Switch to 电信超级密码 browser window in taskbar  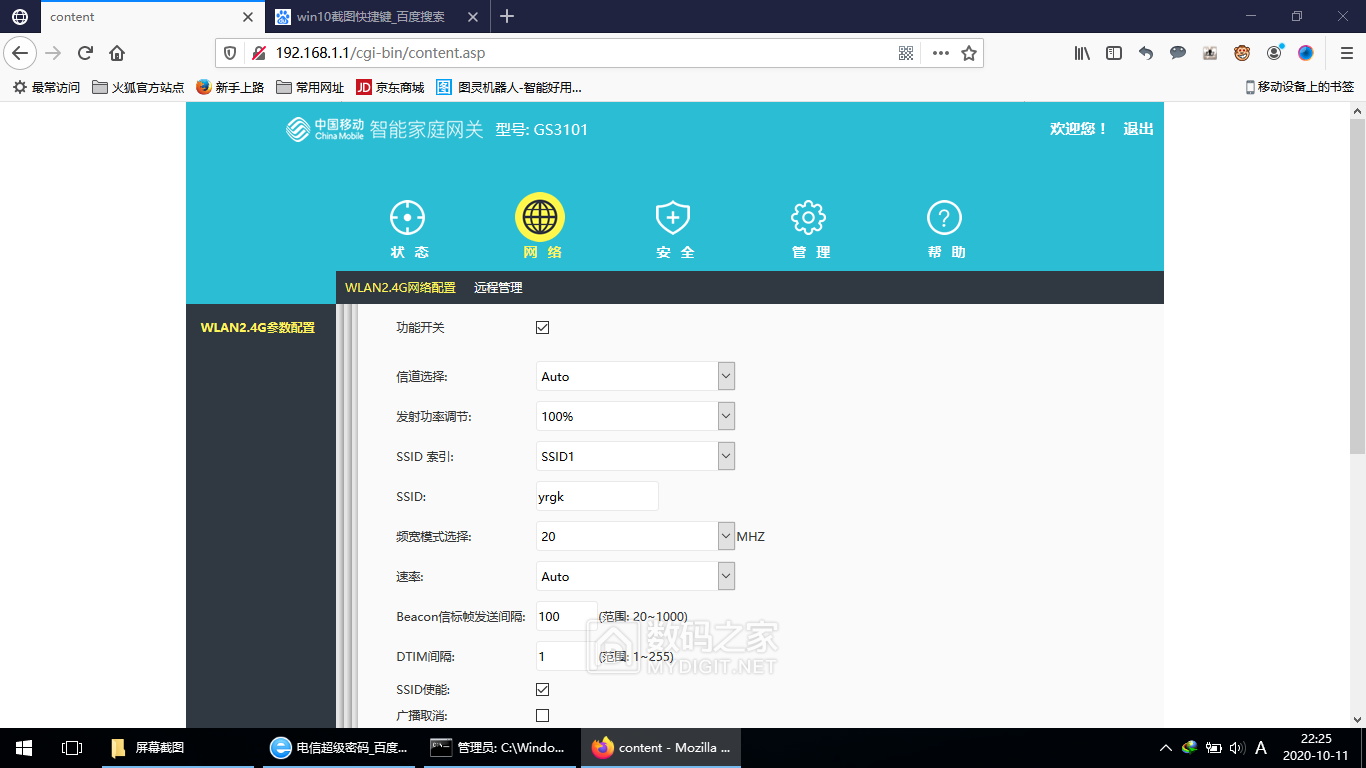[x=341, y=747]
